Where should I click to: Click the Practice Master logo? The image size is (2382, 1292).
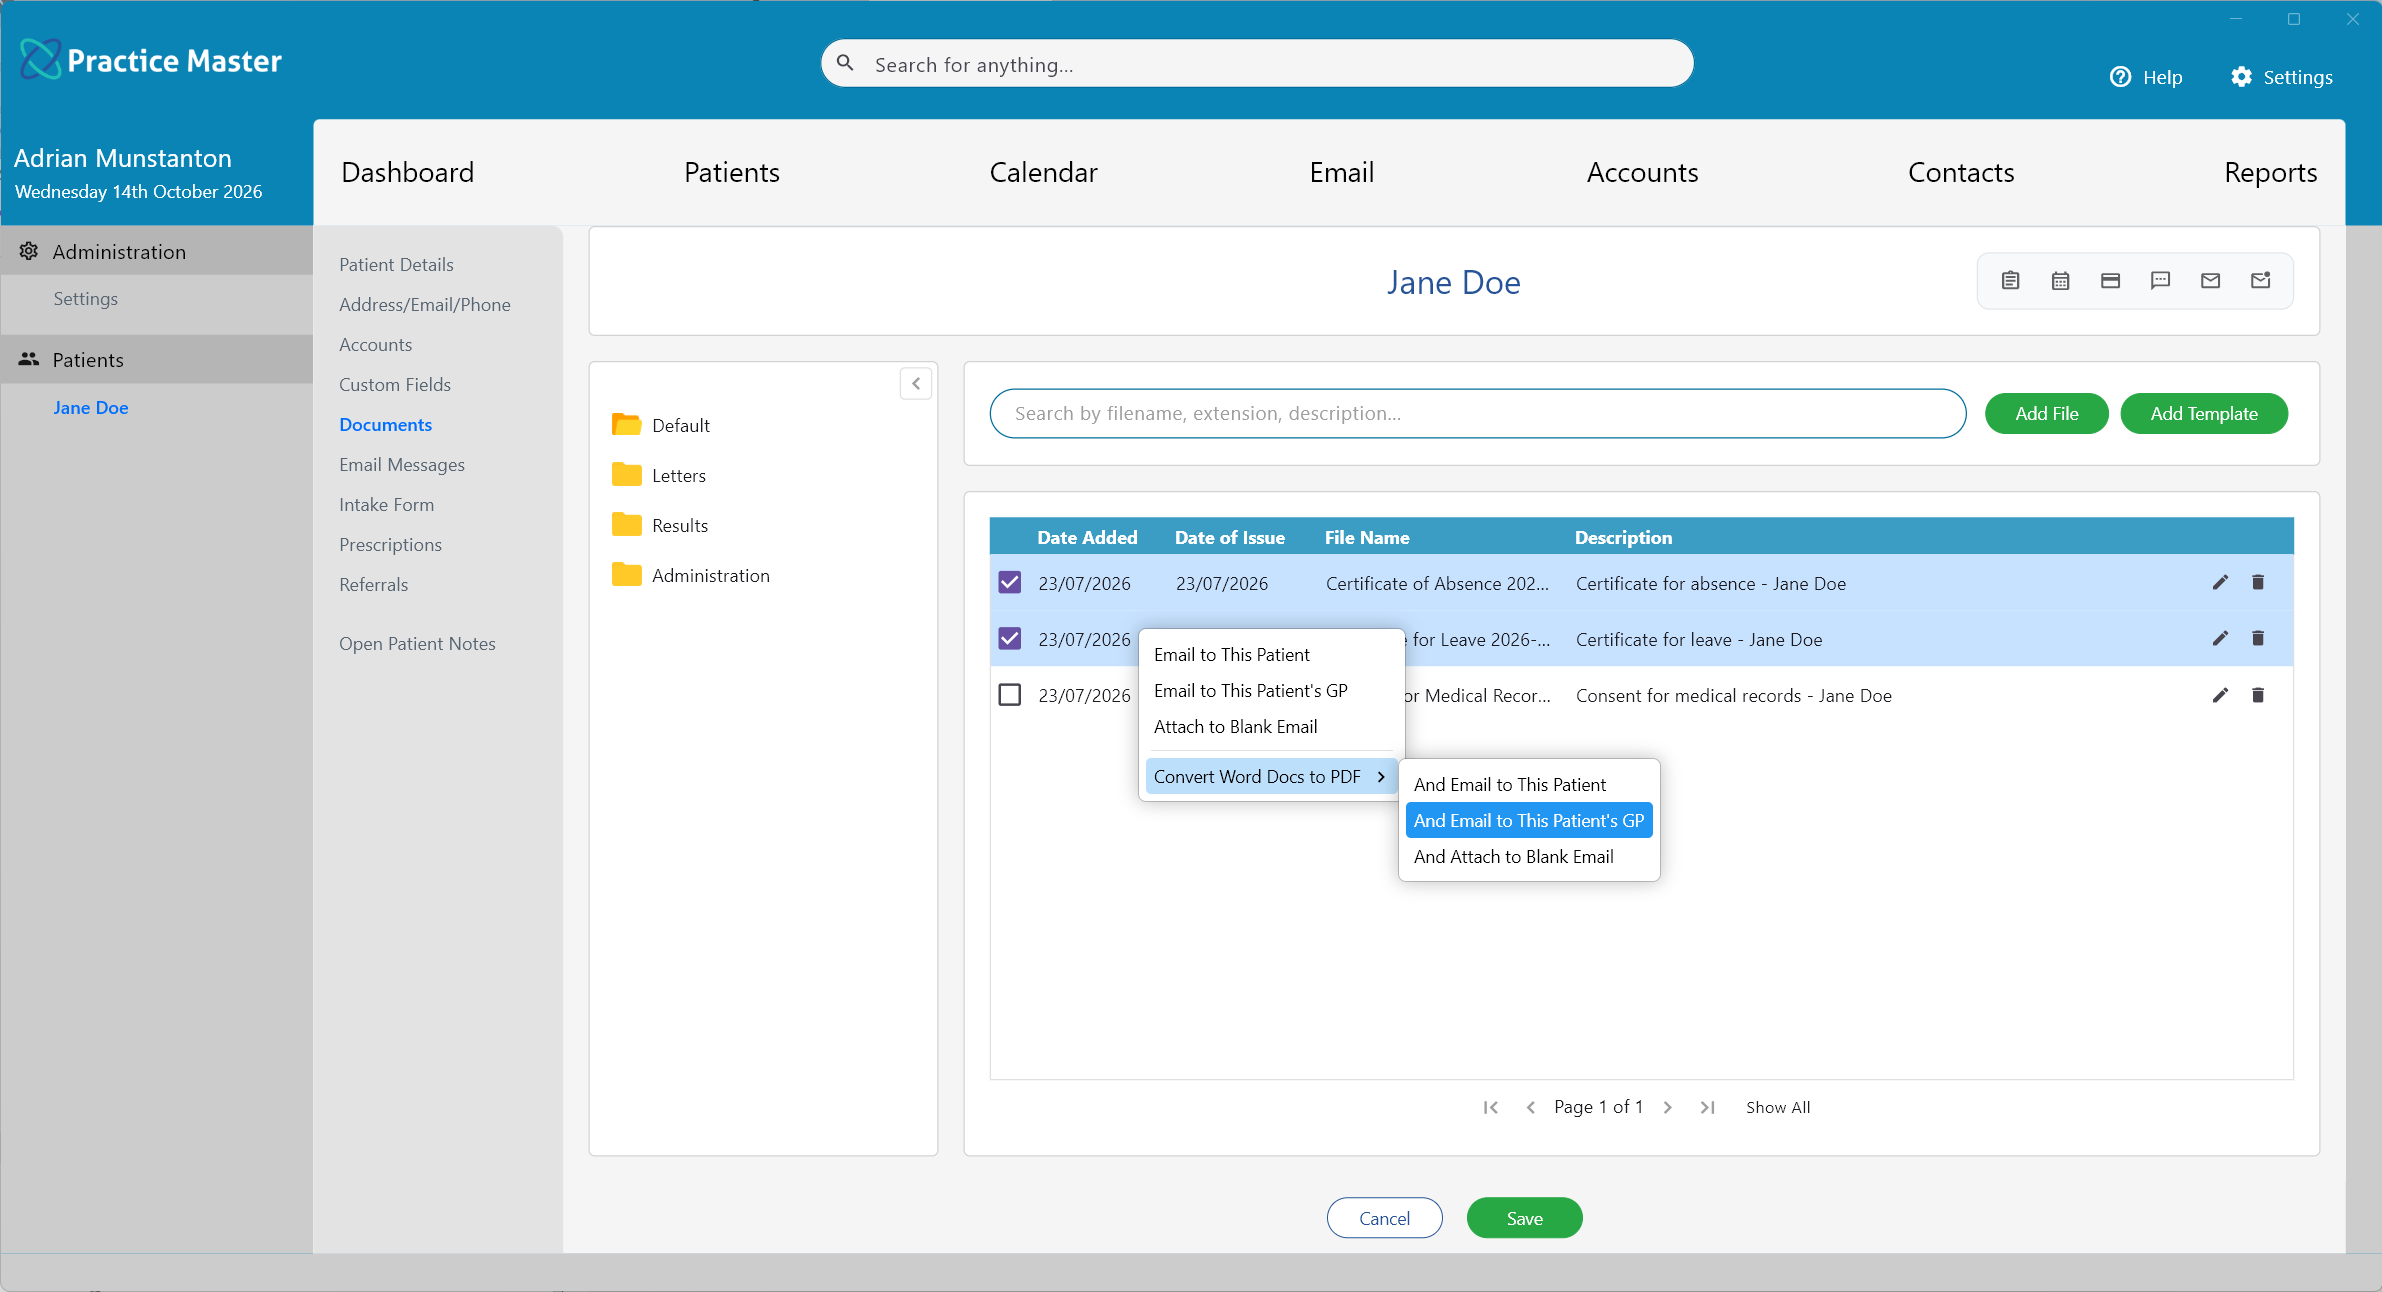click(x=150, y=60)
